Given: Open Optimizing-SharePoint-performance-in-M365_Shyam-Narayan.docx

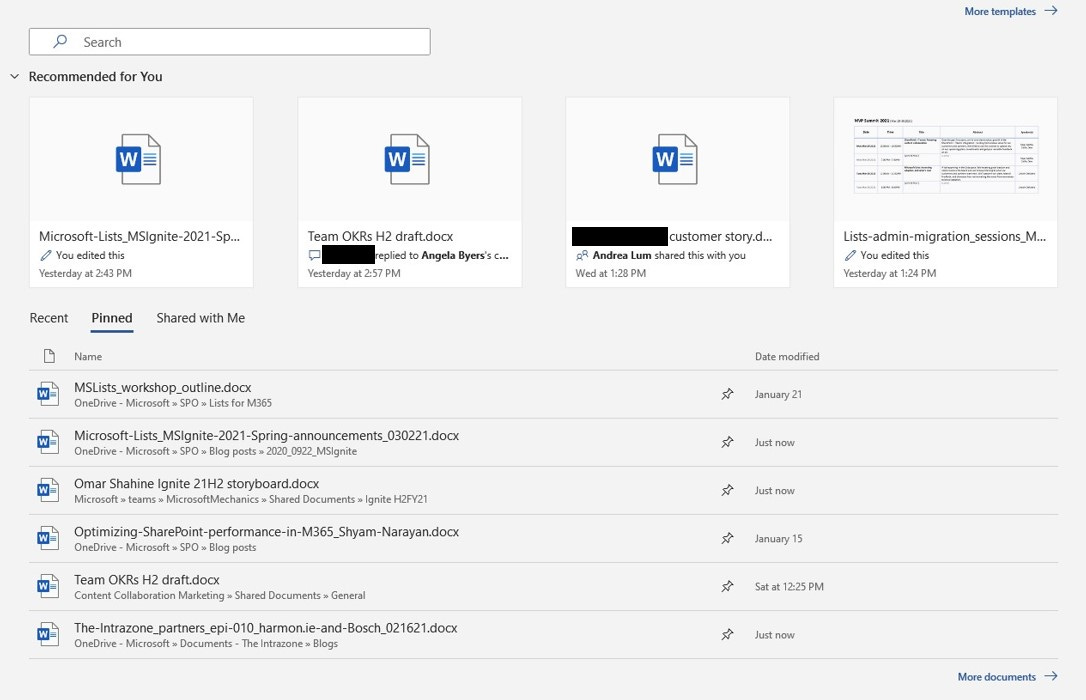Looking at the screenshot, I should 267,532.
